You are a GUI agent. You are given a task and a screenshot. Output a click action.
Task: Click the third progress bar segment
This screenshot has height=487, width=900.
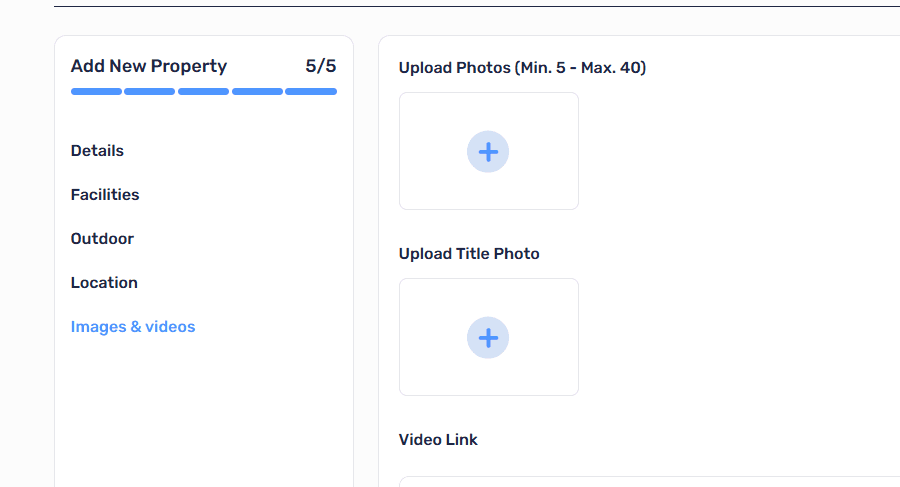[x=203, y=91]
